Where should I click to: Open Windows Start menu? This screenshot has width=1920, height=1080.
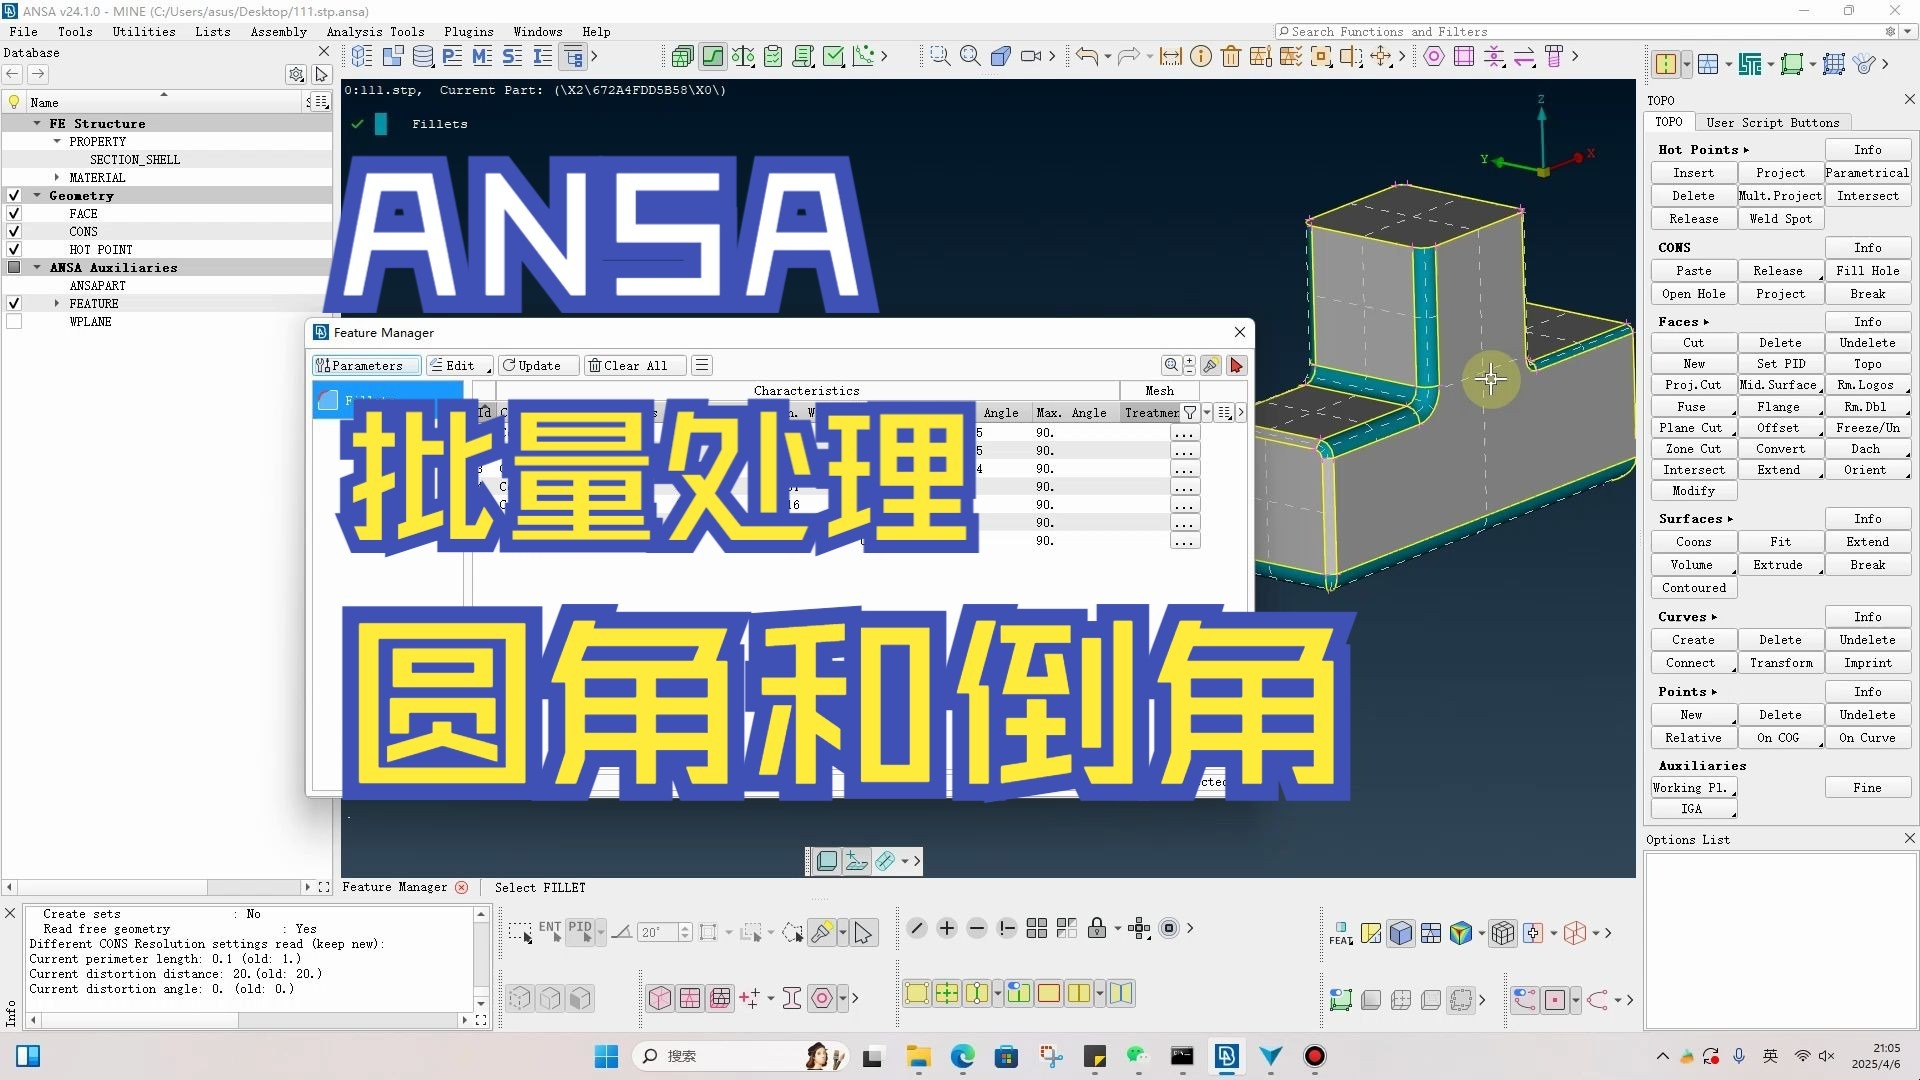pyautogui.click(x=606, y=1056)
